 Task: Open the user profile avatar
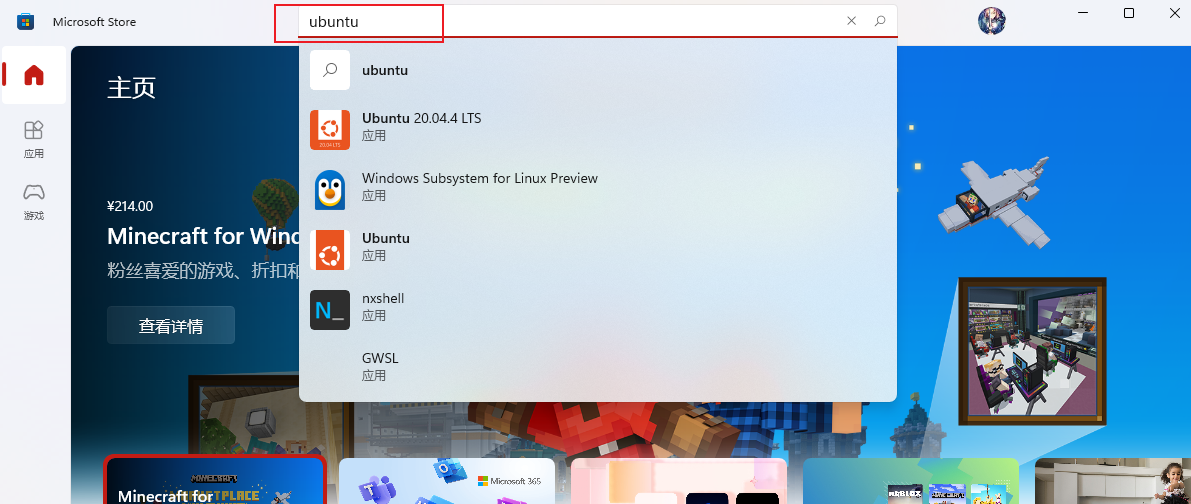click(x=991, y=20)
